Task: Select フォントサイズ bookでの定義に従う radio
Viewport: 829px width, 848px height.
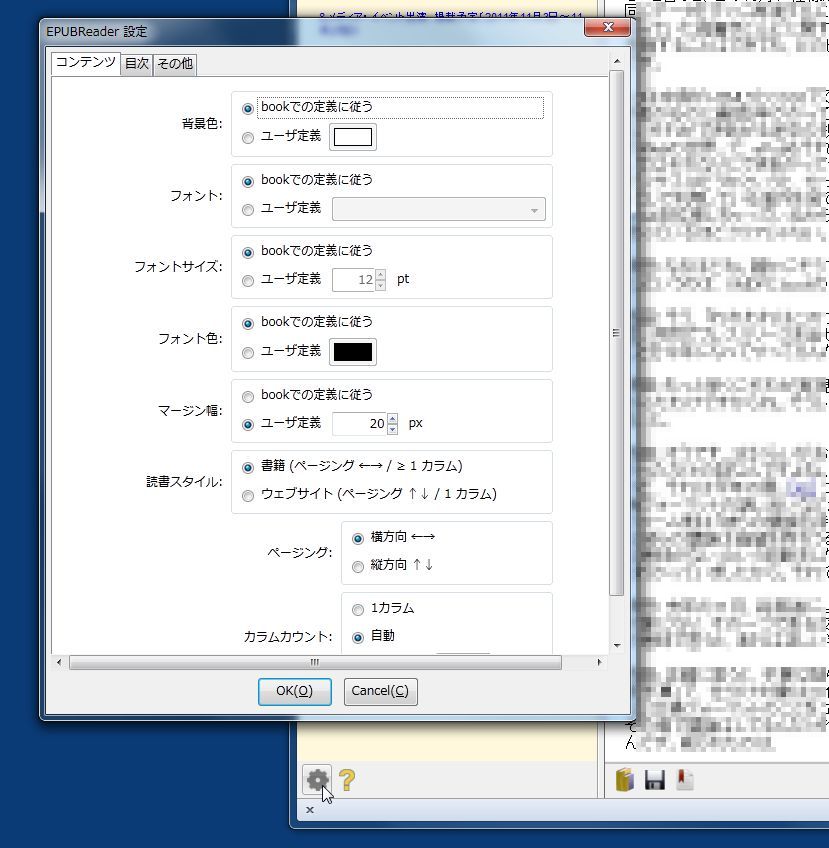Action: 248,252
